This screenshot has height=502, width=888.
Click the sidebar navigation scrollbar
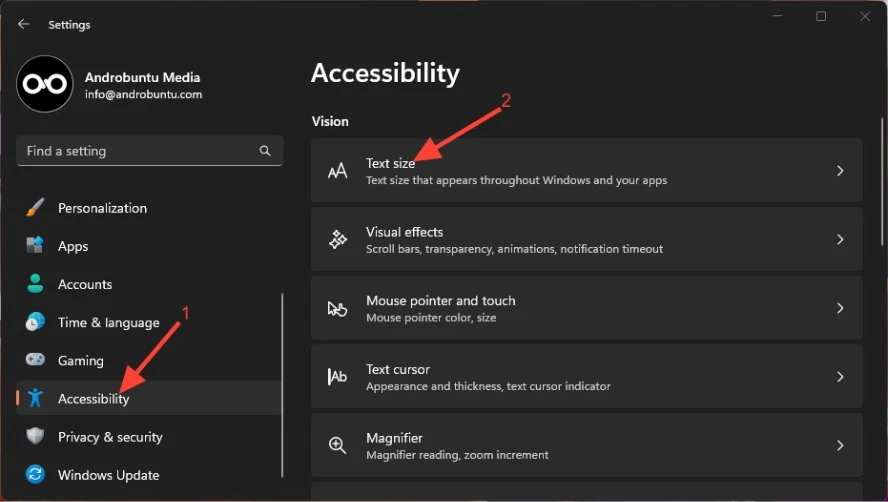click(282, 385)
